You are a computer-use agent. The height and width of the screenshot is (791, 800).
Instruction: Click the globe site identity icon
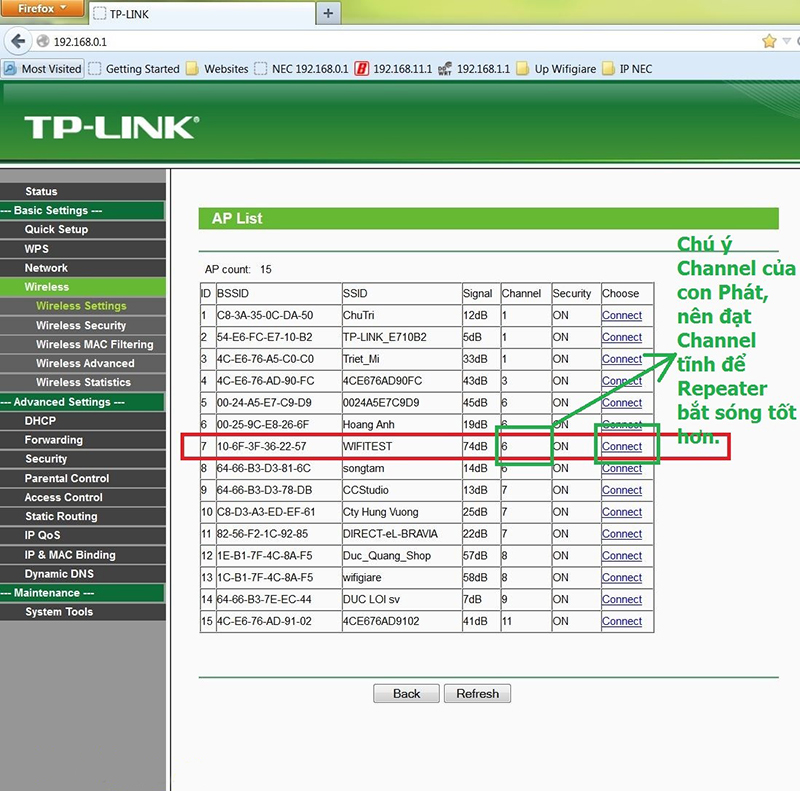point(43,41)
